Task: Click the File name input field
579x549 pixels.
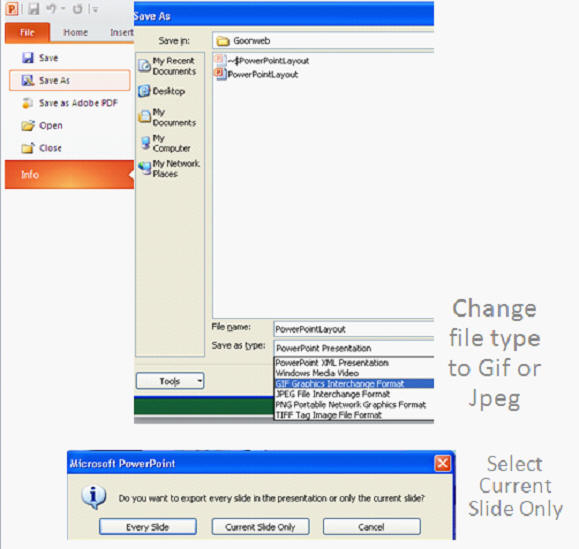Action: point(354,329)
